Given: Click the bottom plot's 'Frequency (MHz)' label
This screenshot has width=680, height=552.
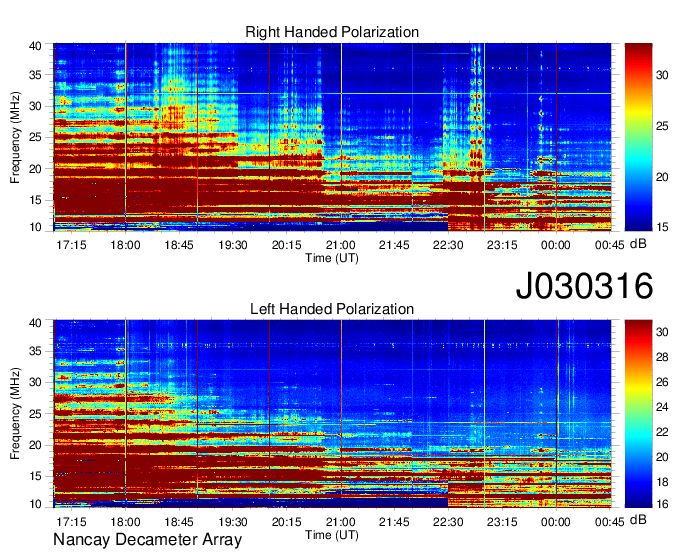Looking at the screenshot, I should click(15, 414).
